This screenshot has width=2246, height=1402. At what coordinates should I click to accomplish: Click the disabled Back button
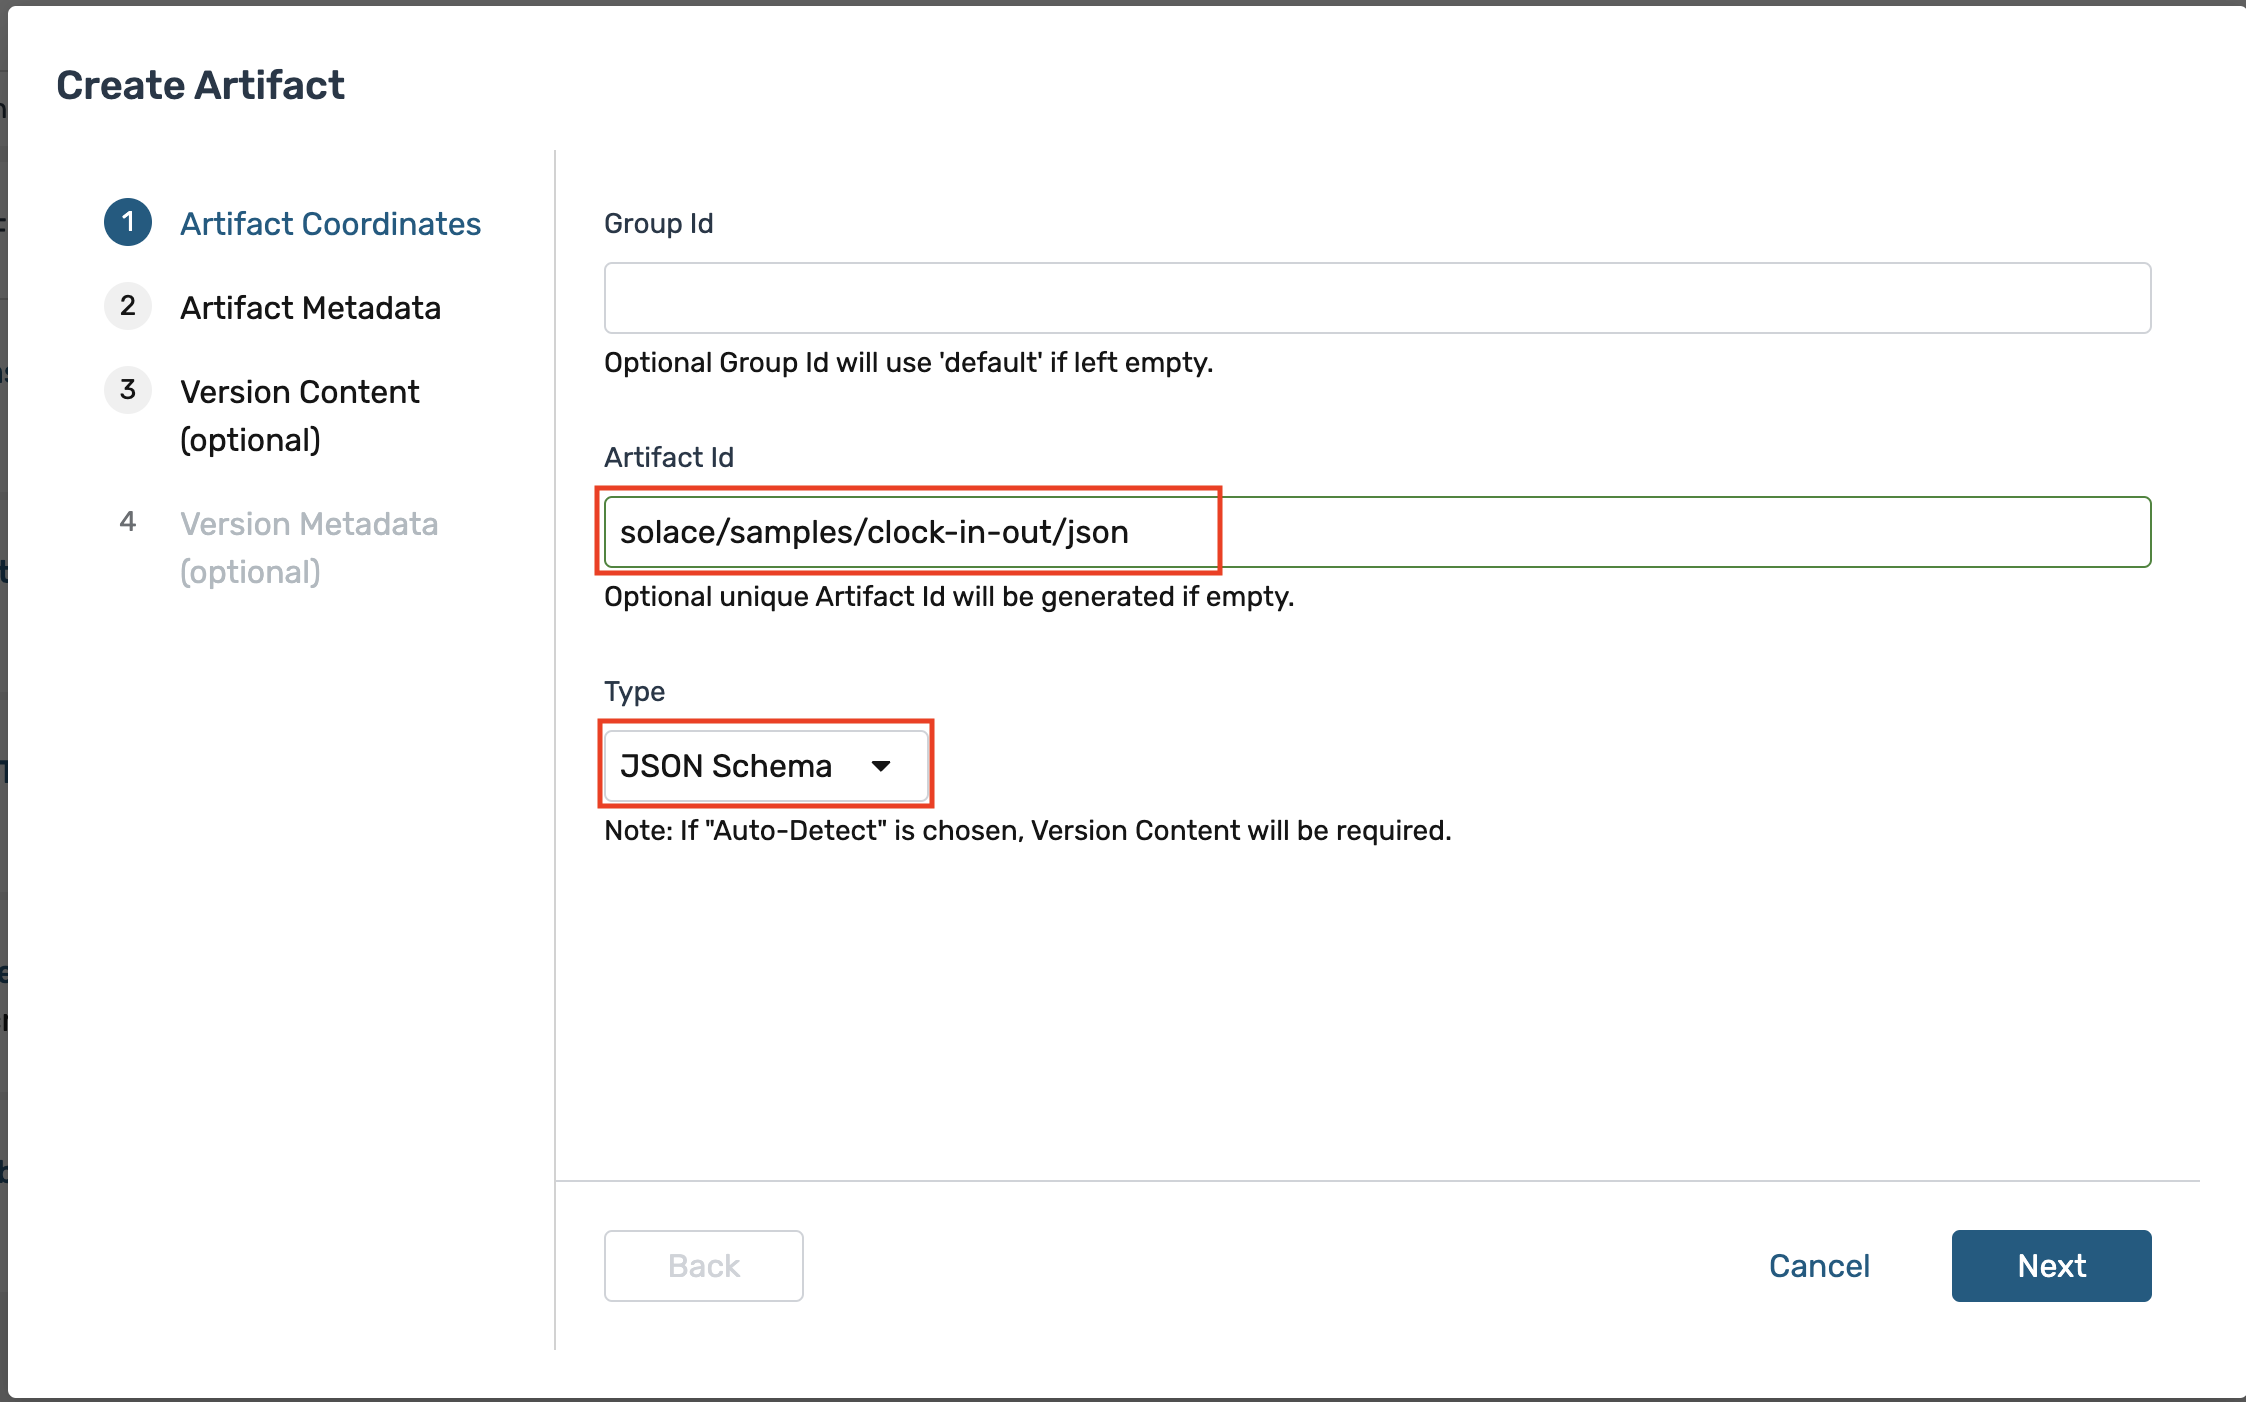[x=703, y=1266]
